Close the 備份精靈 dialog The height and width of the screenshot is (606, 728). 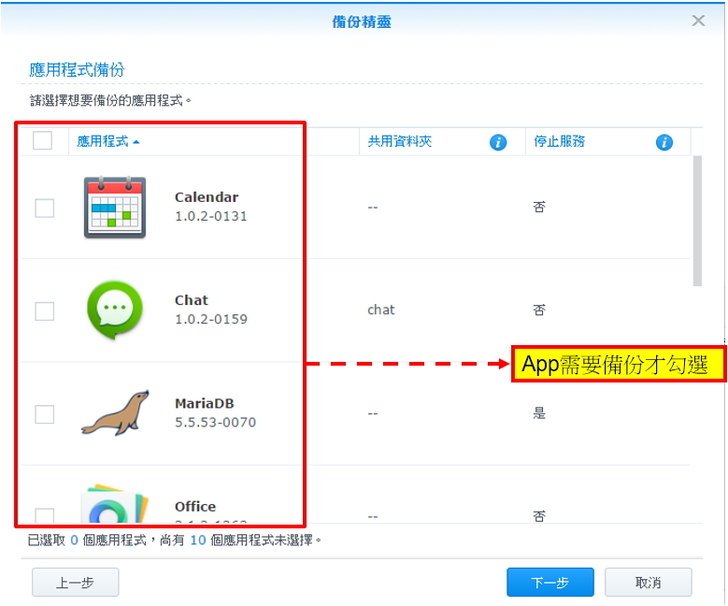[698, 20]
